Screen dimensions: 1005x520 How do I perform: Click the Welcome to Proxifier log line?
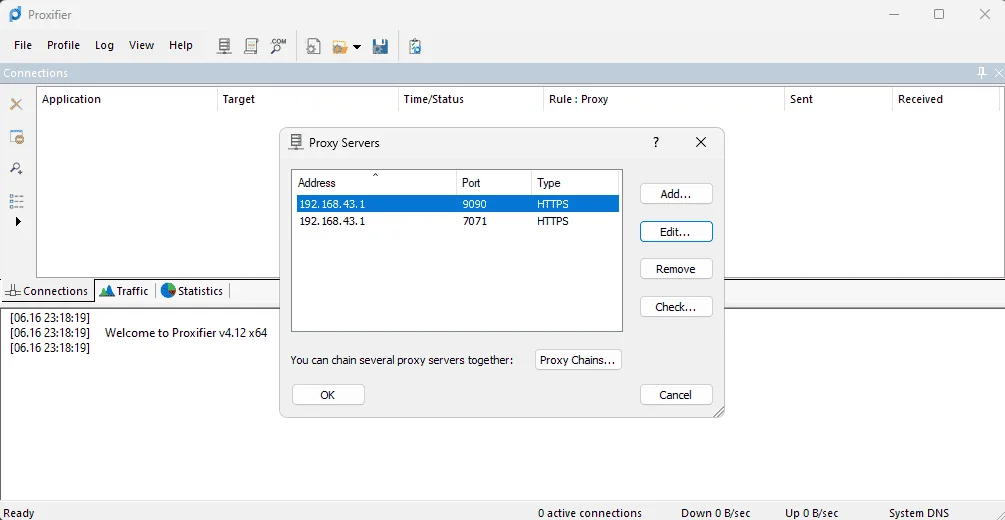186,333
